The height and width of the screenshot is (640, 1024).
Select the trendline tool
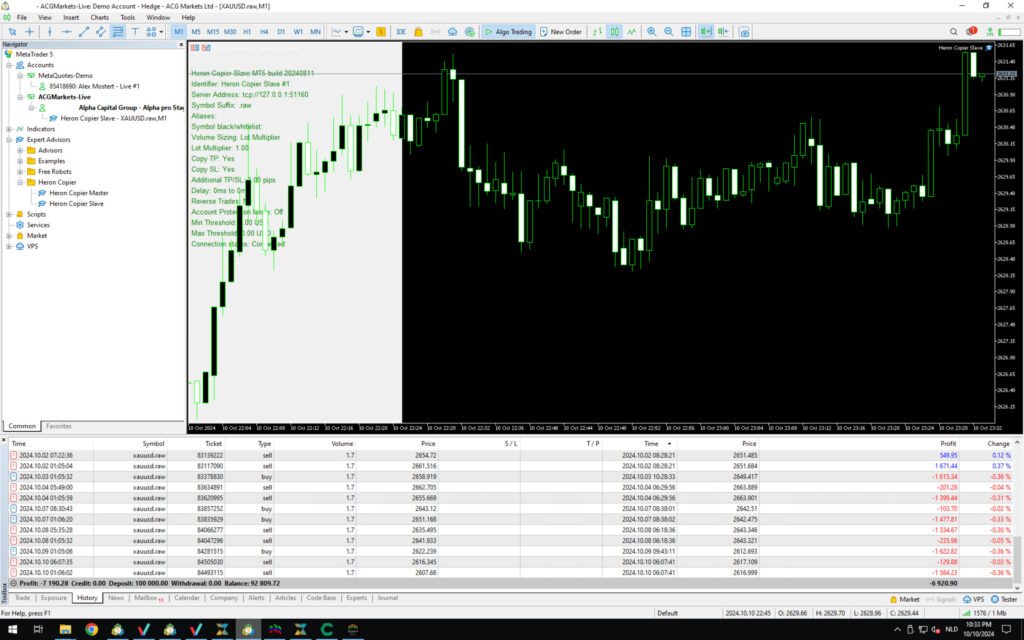(x=84, y=31)
